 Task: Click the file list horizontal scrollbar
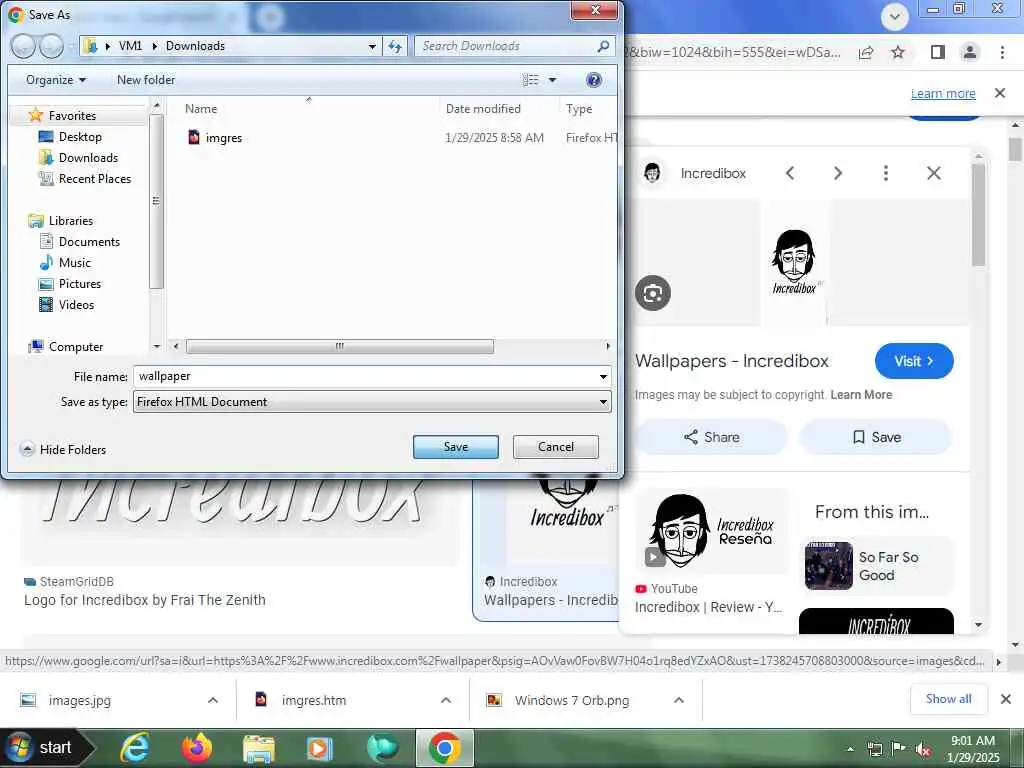340,346
